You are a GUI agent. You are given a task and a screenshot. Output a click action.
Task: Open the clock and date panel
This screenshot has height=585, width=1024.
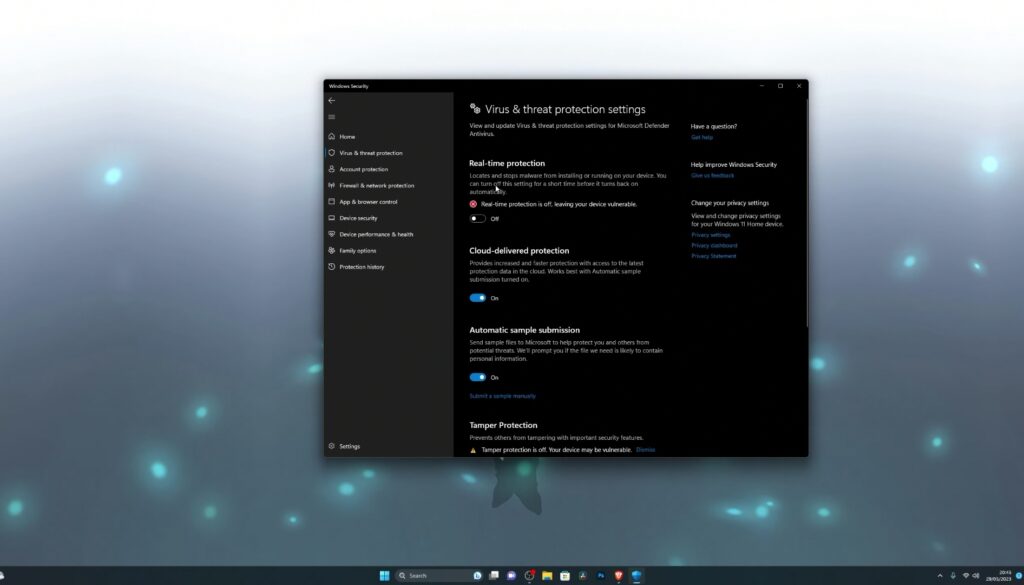point(999,576)
